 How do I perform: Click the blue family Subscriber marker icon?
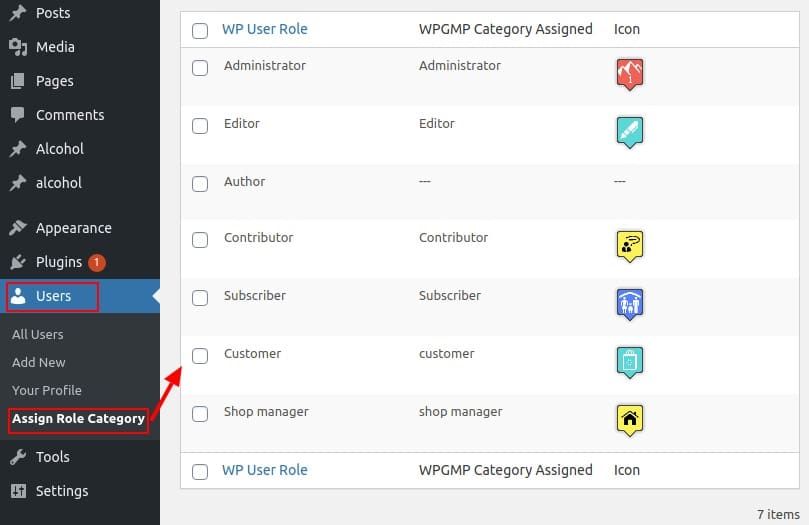[630, 304]
